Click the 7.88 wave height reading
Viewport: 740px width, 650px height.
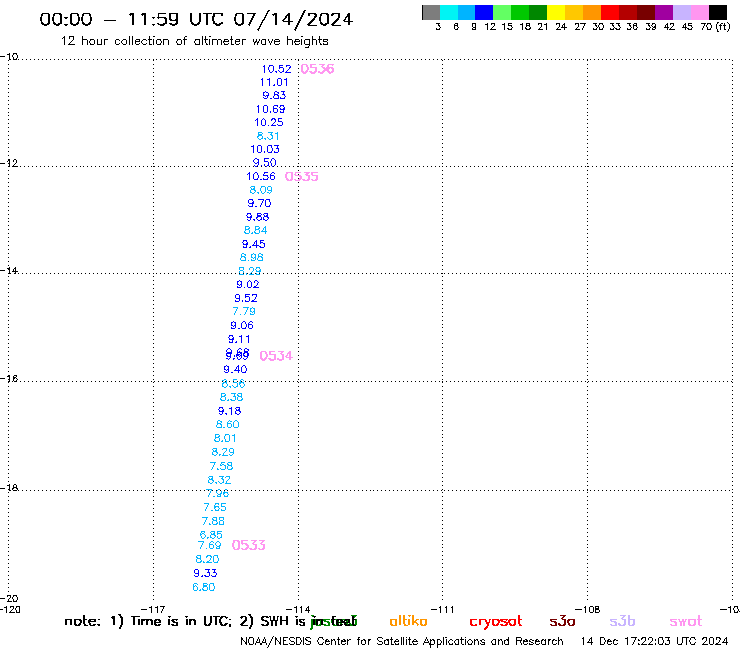[x=213, y=521]
